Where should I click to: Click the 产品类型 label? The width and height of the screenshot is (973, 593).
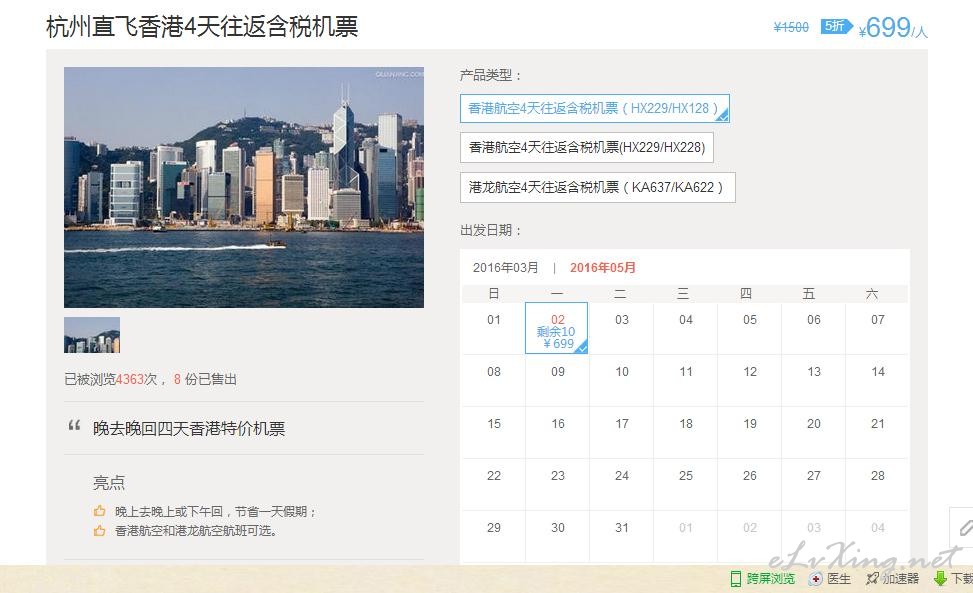coord(490,76)
